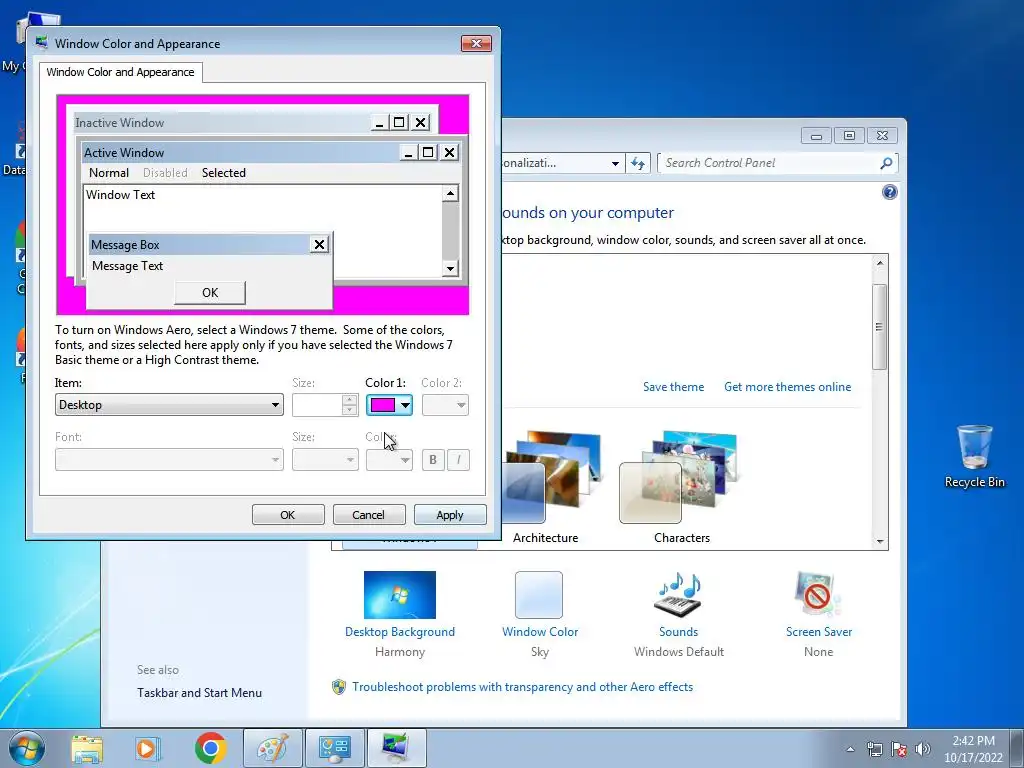1024x768 pixels.
Task: Click the preview window scrollbar down arrow
Action: click(x=450, y=268)
